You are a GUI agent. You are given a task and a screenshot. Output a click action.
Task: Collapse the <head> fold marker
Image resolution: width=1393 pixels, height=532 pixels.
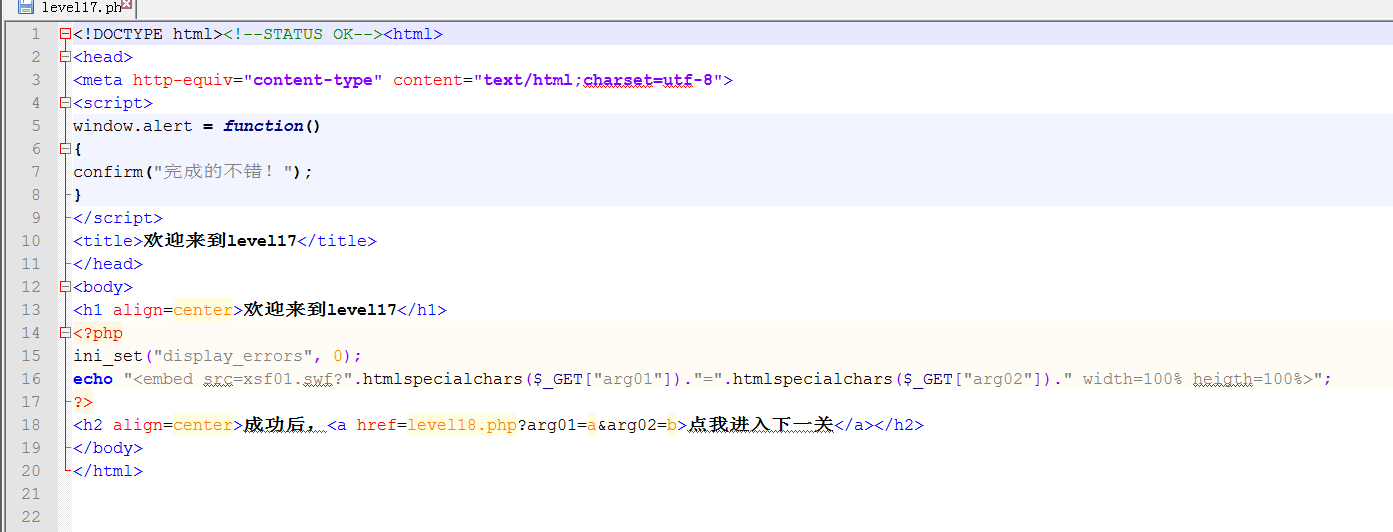[x=65, y=57]
